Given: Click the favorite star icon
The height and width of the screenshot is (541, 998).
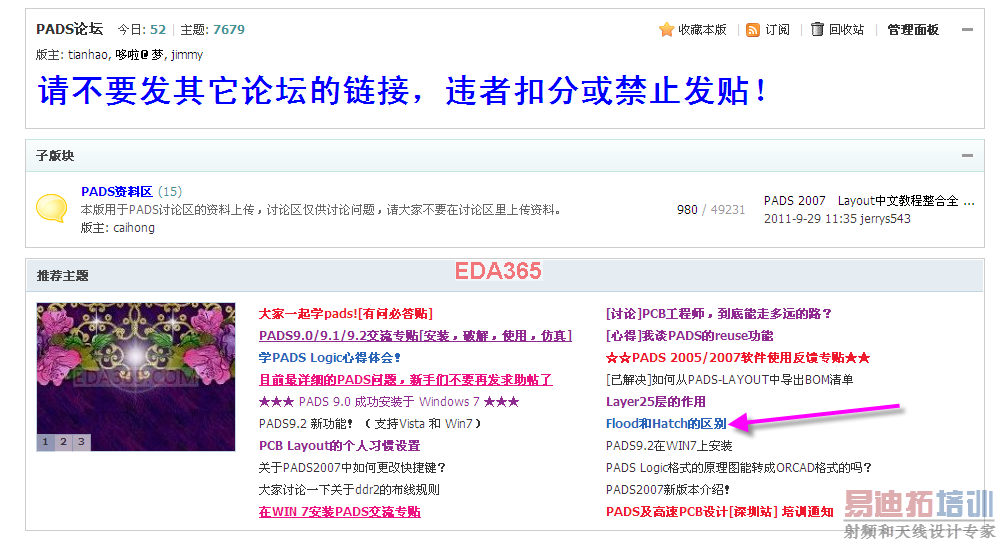Looking at the screenshot, I should [666, 29].
